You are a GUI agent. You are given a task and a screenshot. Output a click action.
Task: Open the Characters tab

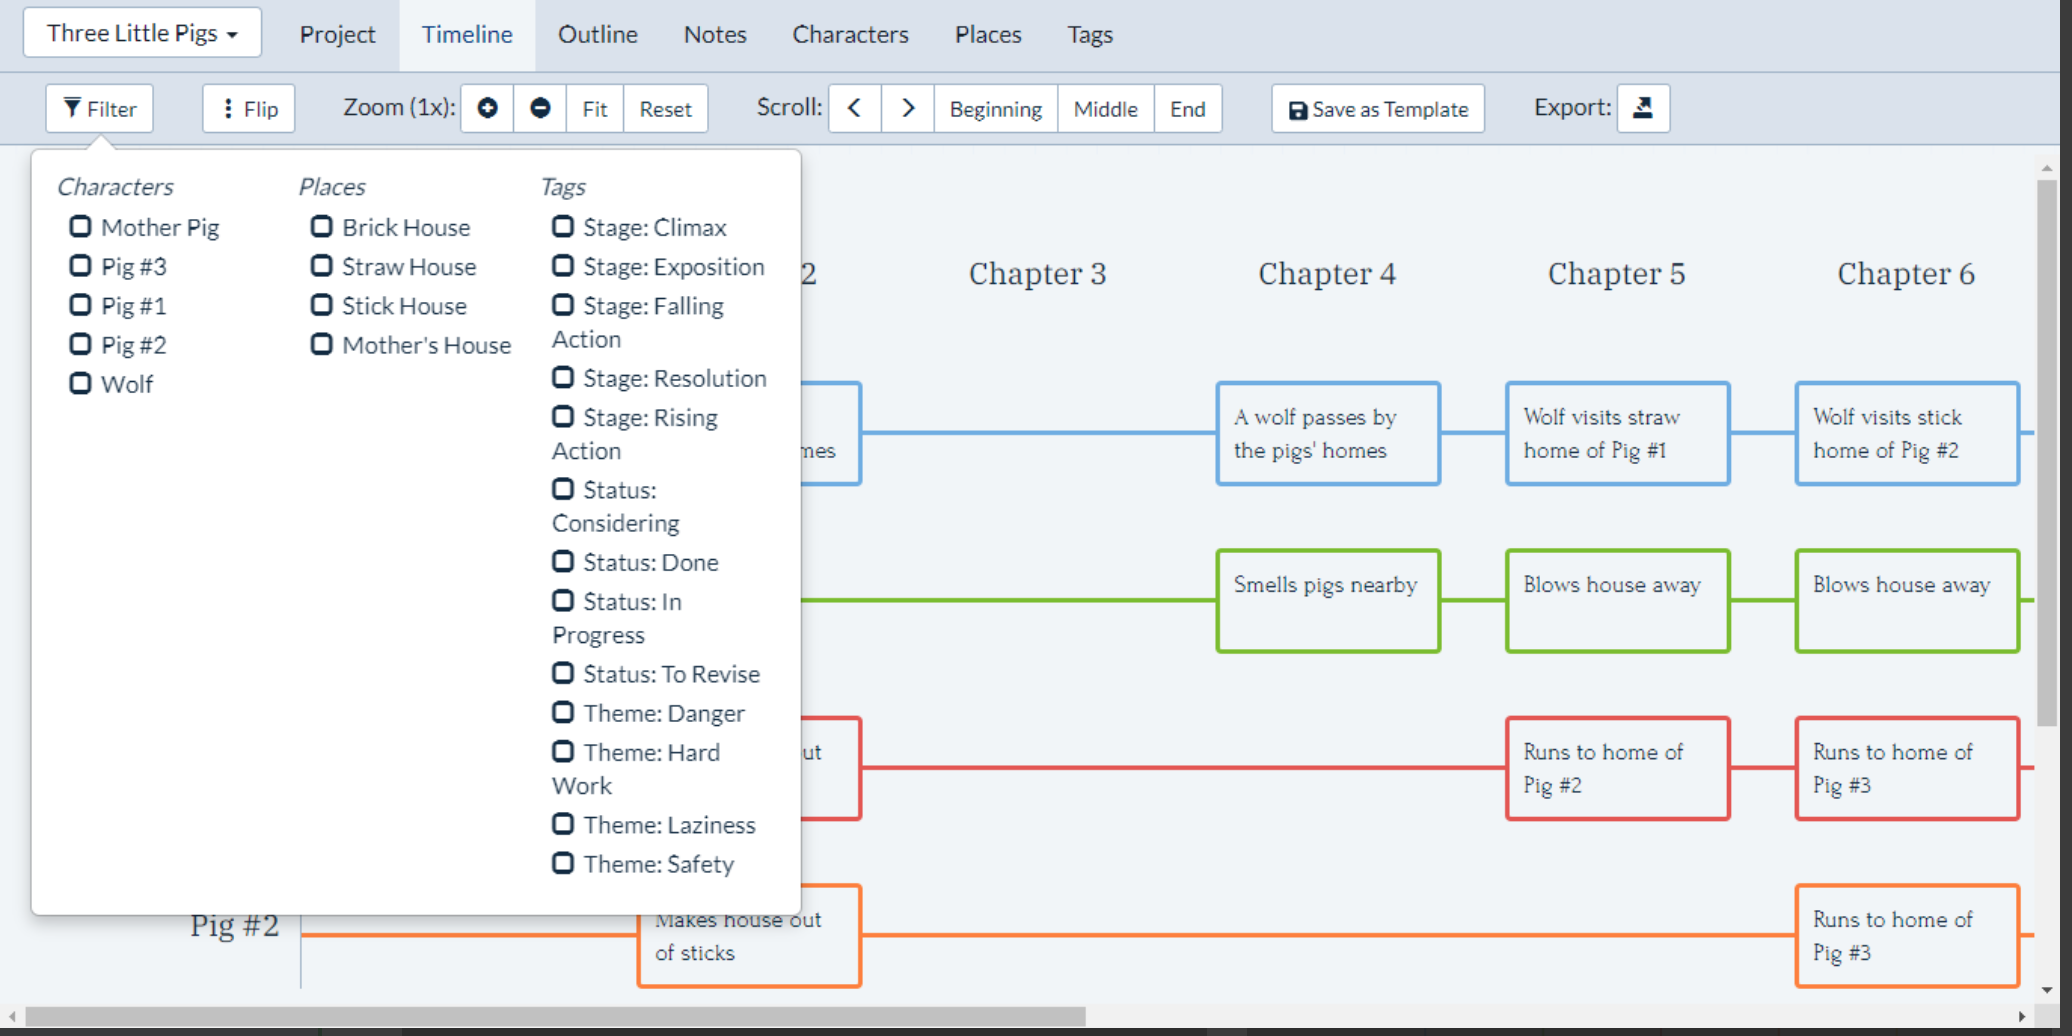click(850, 34)
